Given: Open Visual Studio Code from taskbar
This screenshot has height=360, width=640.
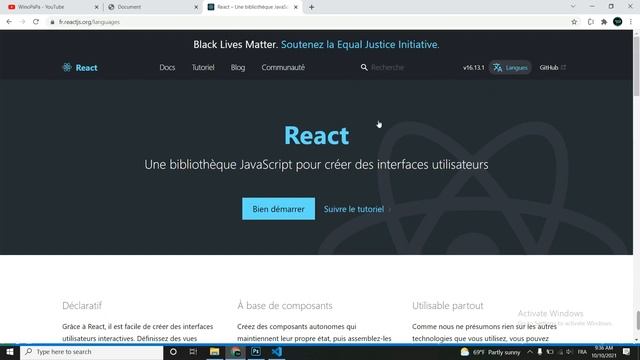Looking at the screenshot, I should click(277, 351).
